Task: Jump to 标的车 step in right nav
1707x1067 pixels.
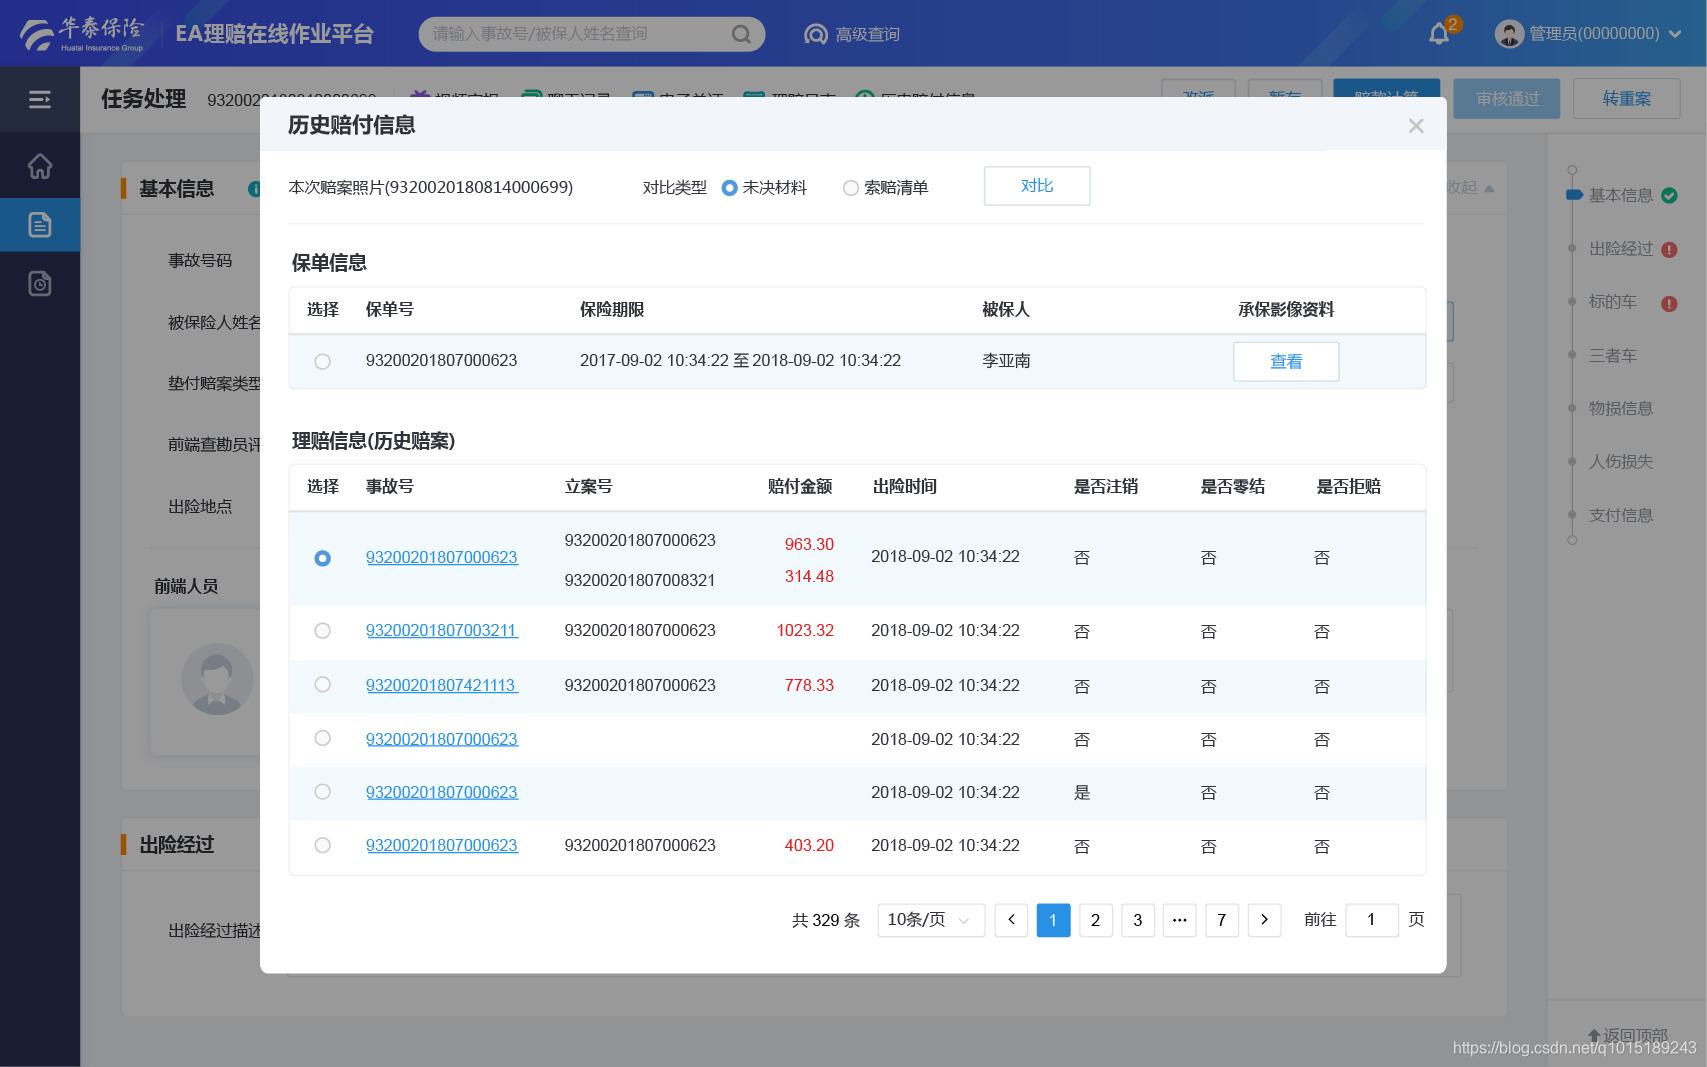Action: click(1613, 302)
